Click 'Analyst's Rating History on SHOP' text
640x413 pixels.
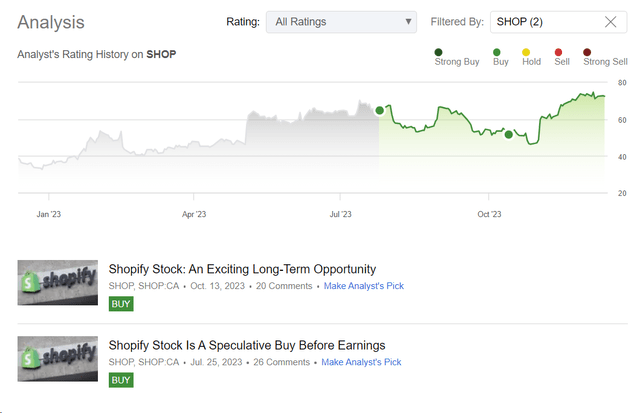(x=97, y=54)
